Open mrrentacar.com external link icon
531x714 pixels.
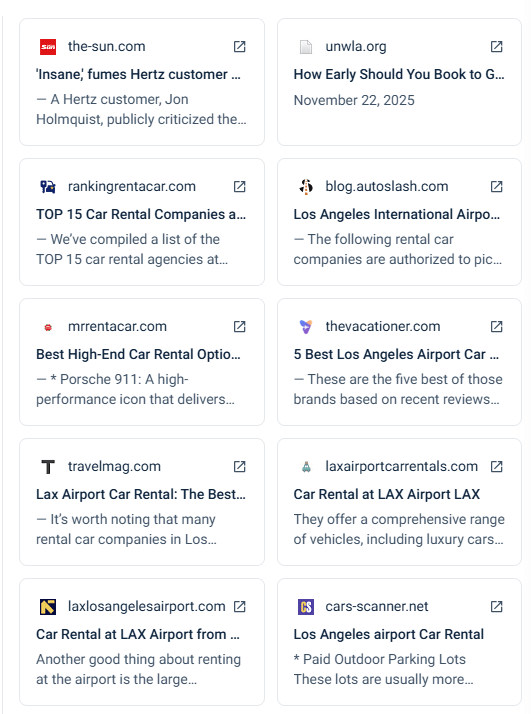[240, 326]
